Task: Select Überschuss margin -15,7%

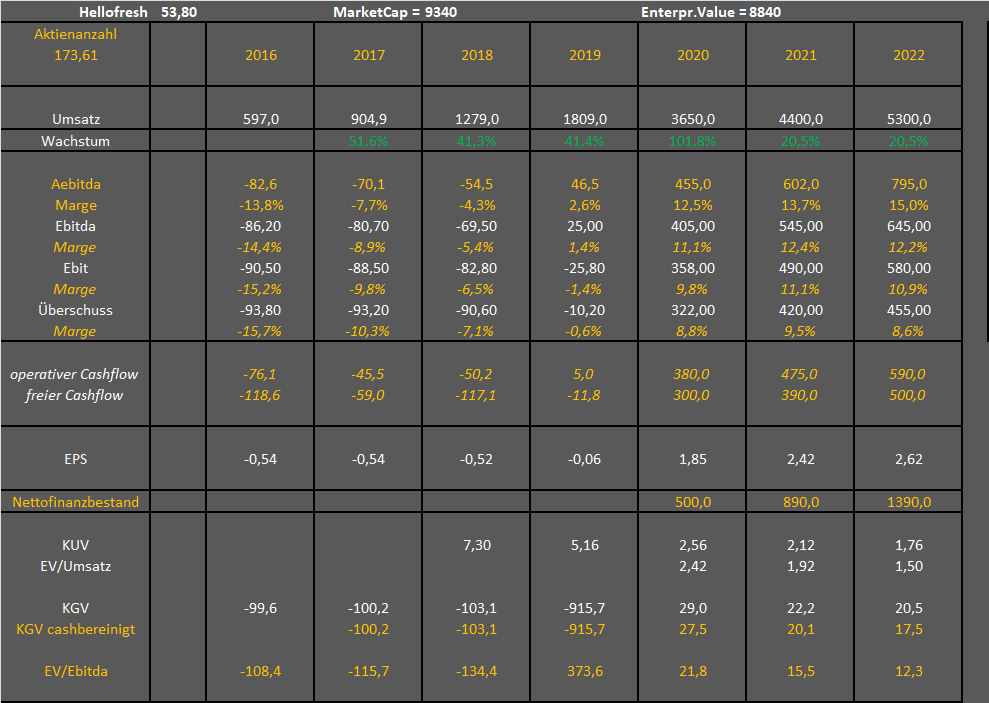Action: click(x=260, y=331)
